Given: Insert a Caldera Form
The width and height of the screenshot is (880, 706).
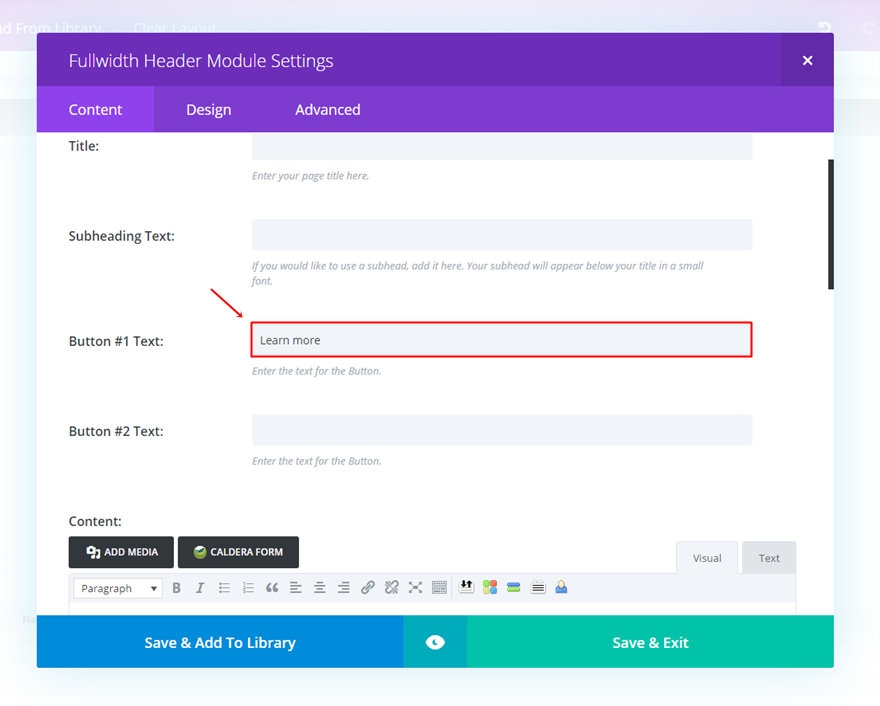Looking at the screenshot, I should (x=238, y=551).
